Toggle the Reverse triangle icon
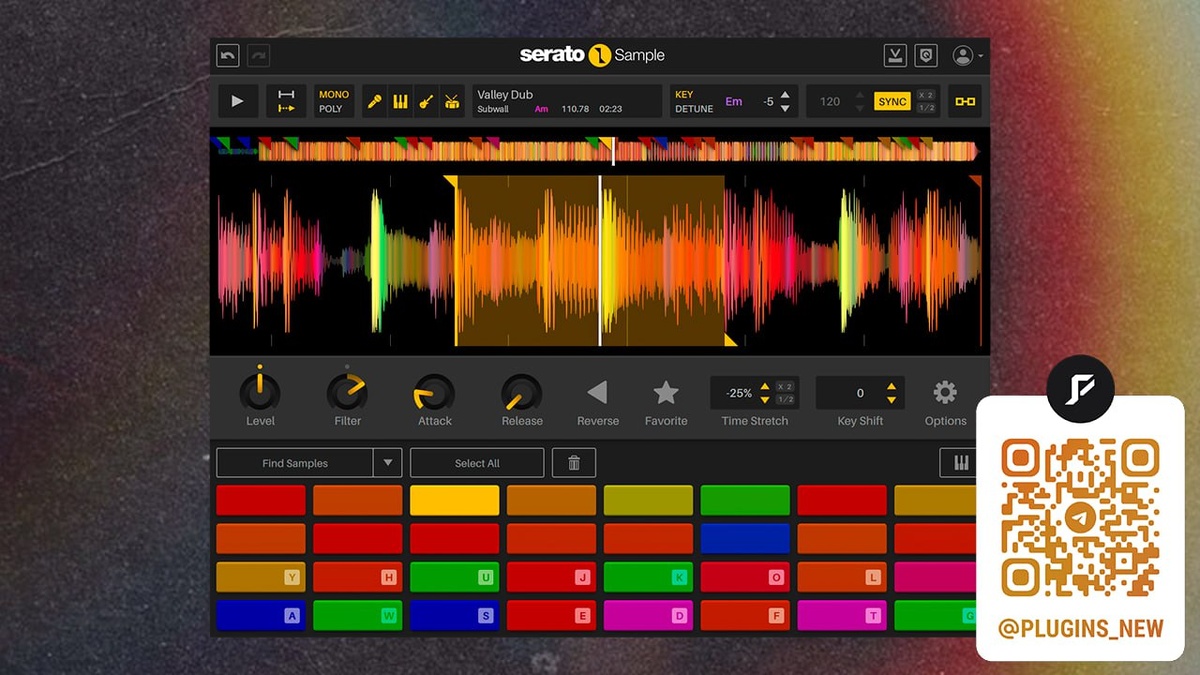1200x675 pixels. tap(597, 391)
